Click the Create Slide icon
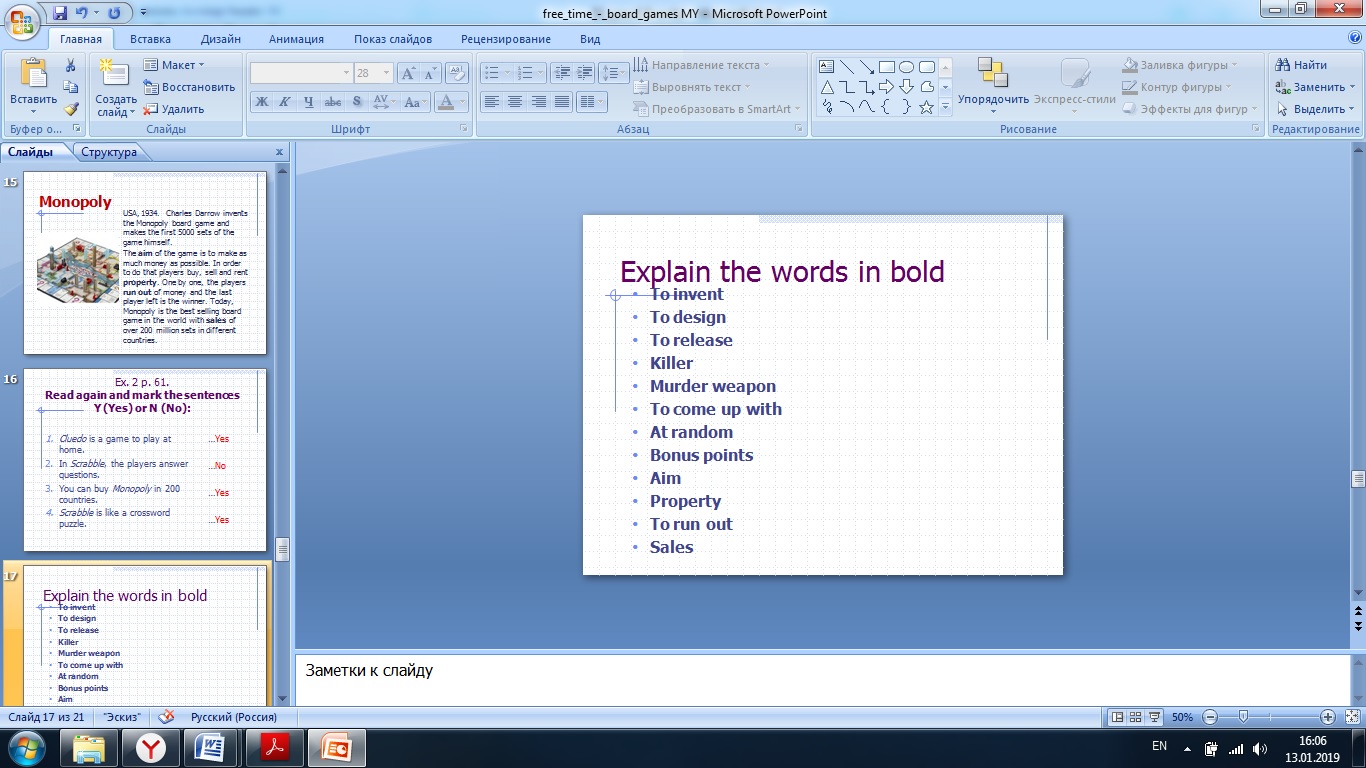The width and height of the screenshot is (1366, 768). coord(116,73)
